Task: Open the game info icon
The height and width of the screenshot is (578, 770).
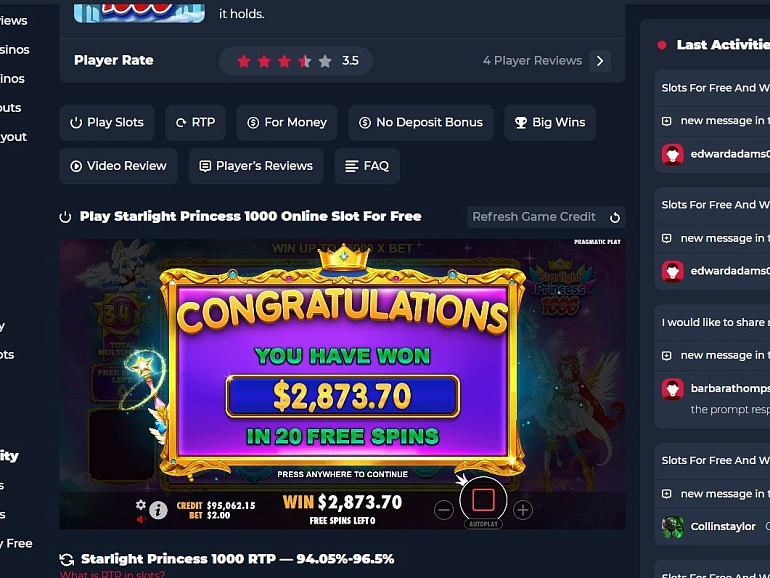Action: [158, 511]
